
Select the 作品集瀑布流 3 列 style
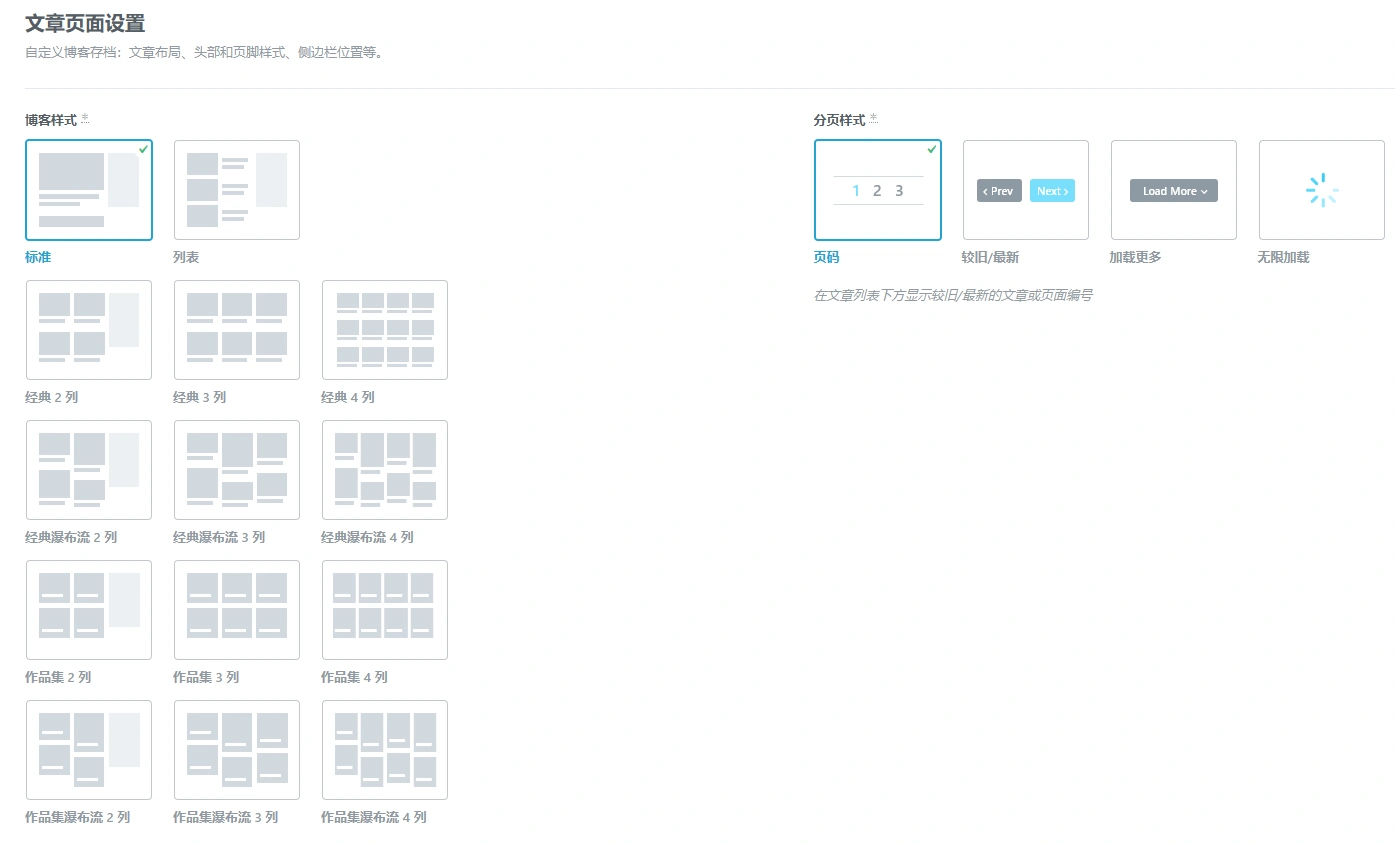click(x=236, y=750)
